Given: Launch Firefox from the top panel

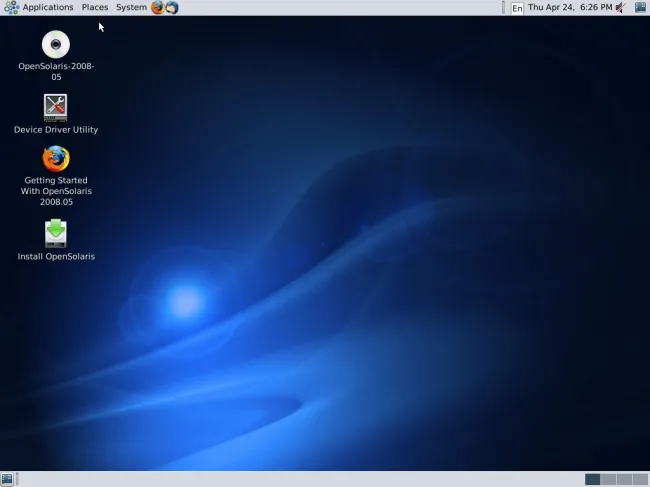Looking at the screenshot, I should click(x=157, y=7).
